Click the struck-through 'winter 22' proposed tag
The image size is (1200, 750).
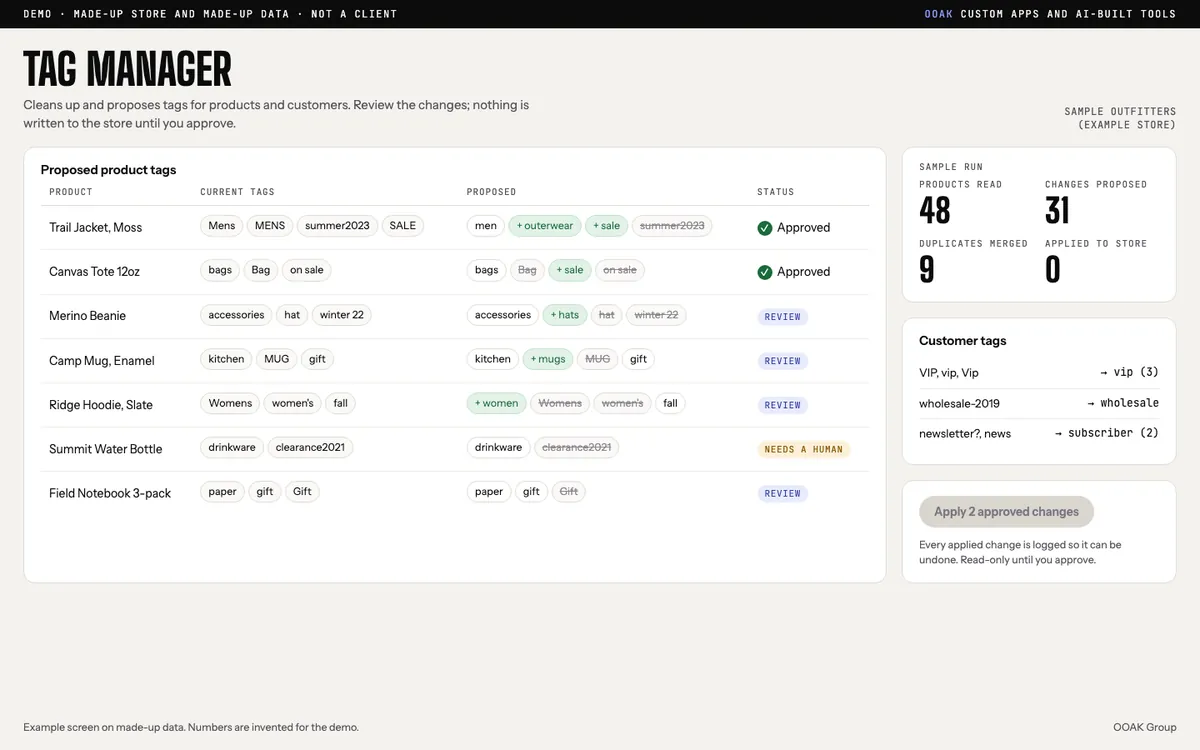point(656,315)
